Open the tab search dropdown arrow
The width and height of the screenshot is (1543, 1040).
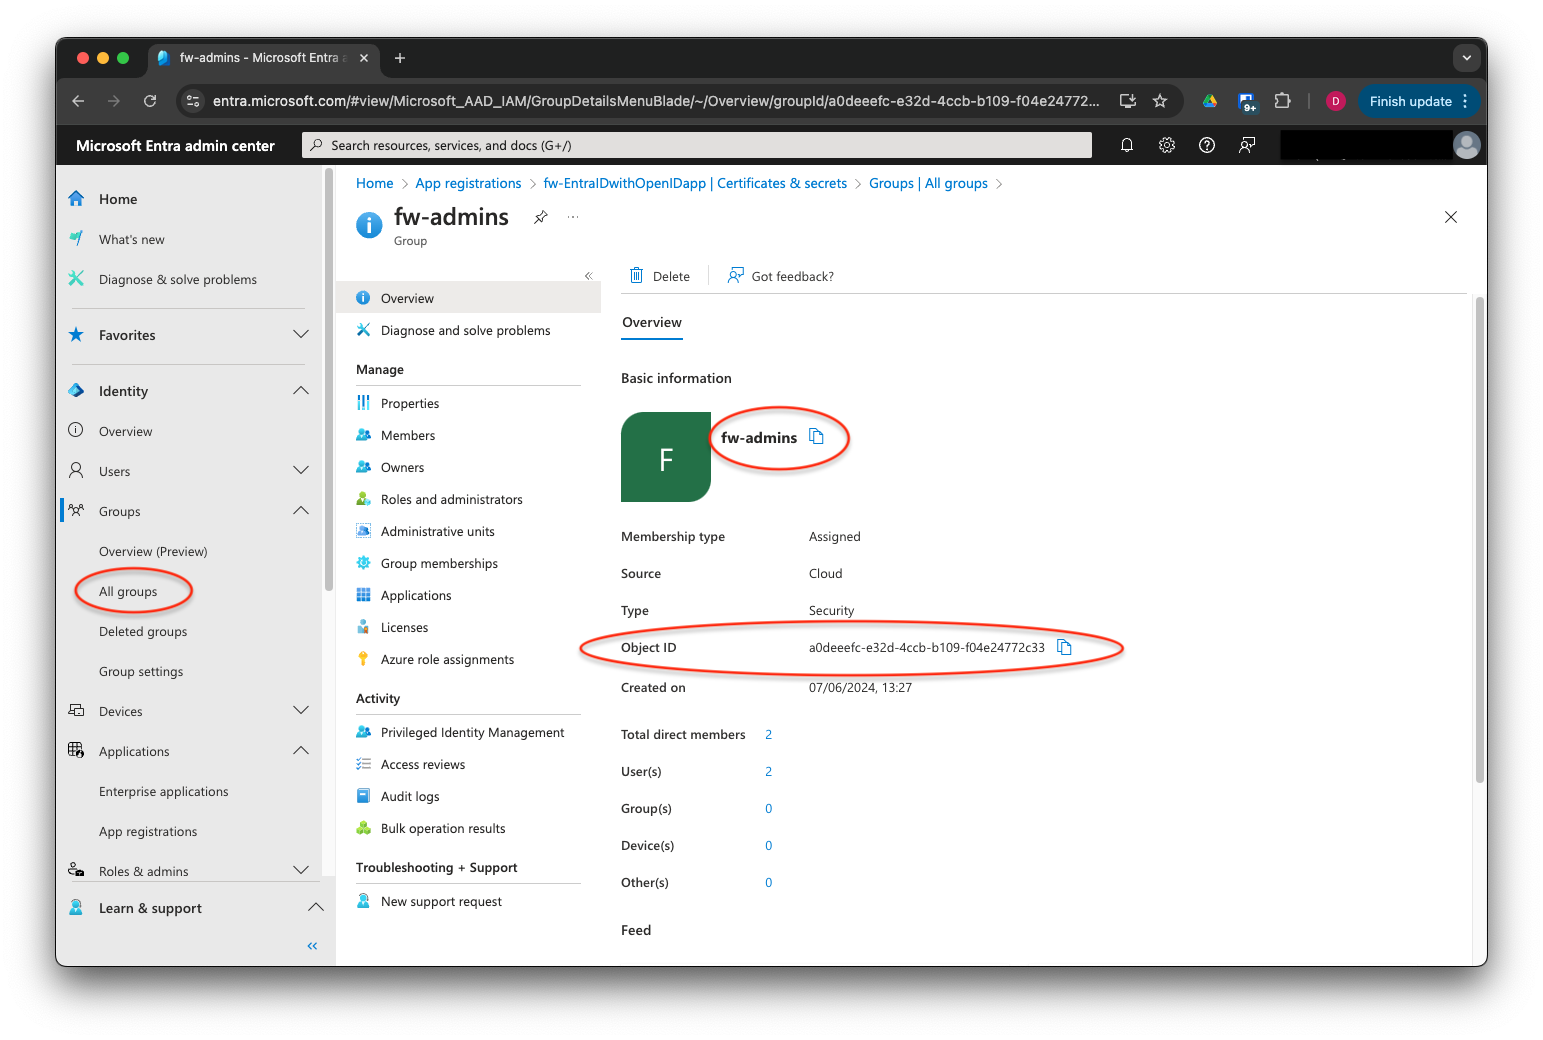click(x=1467, y=58)
